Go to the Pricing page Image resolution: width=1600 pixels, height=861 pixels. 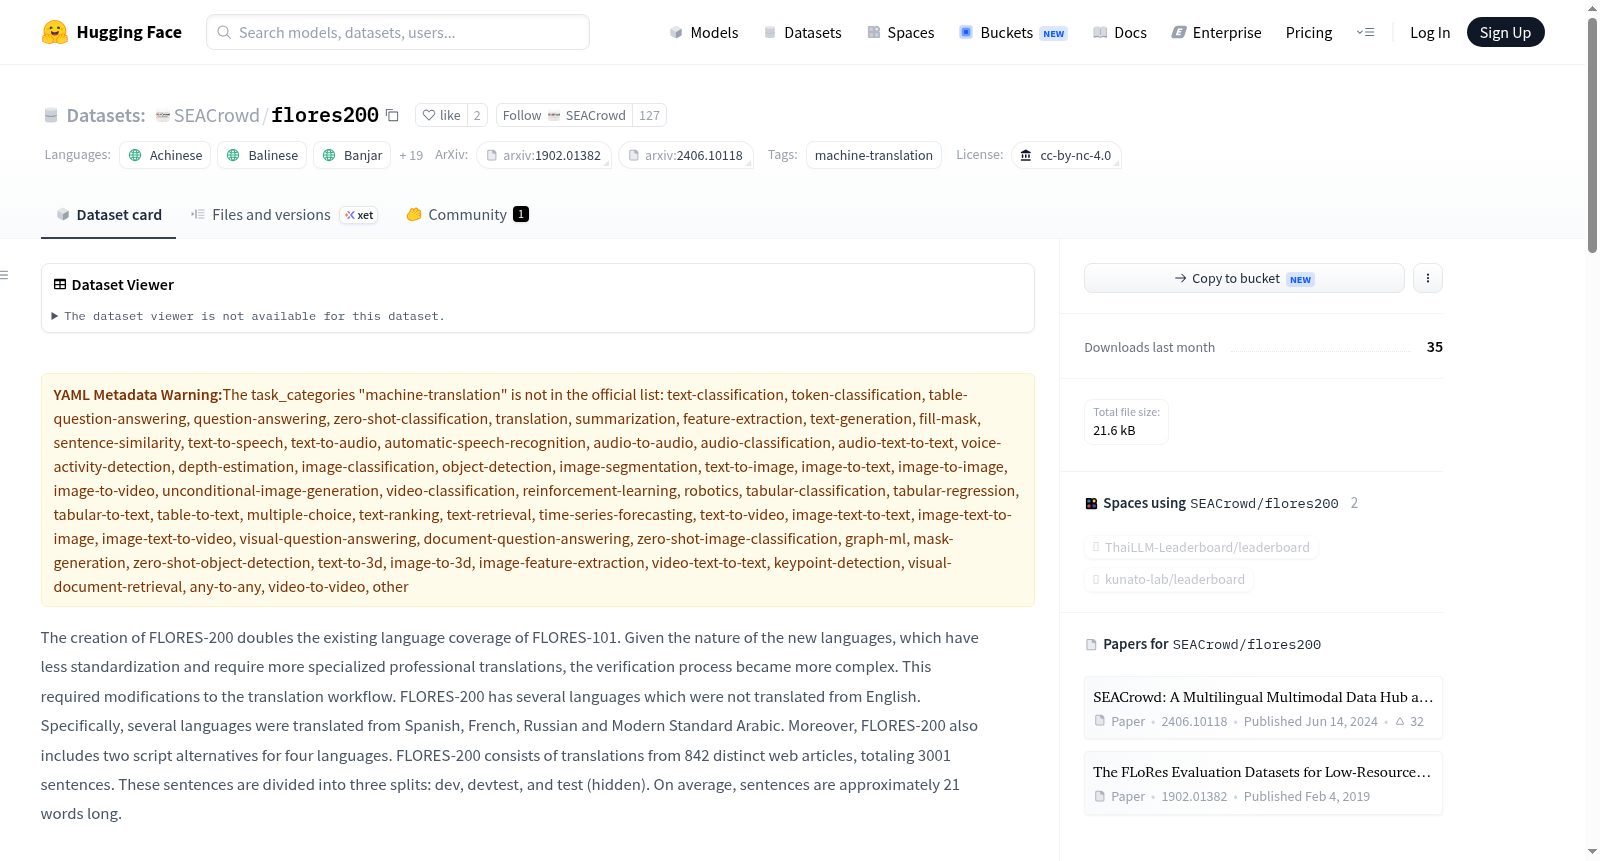pyautogui.click(x=1309, y=32)
